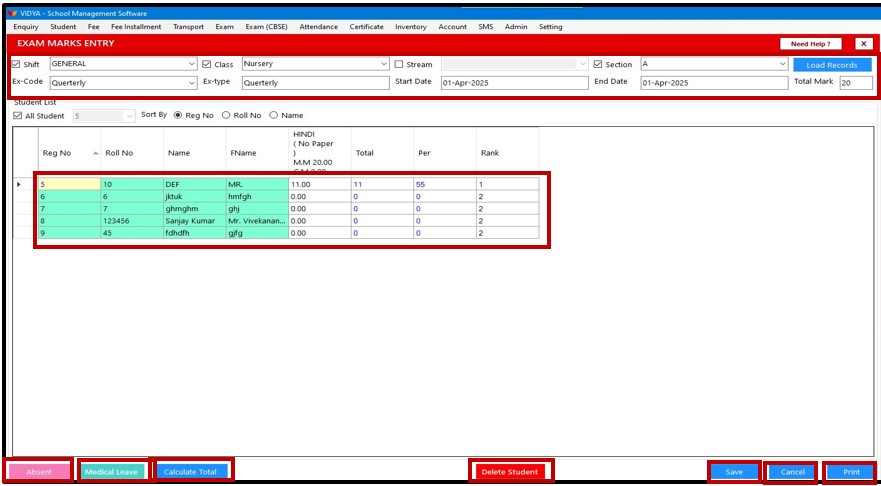Click the Total column header
Viewport: 881px width, 486px height.
tap(383, 153)
